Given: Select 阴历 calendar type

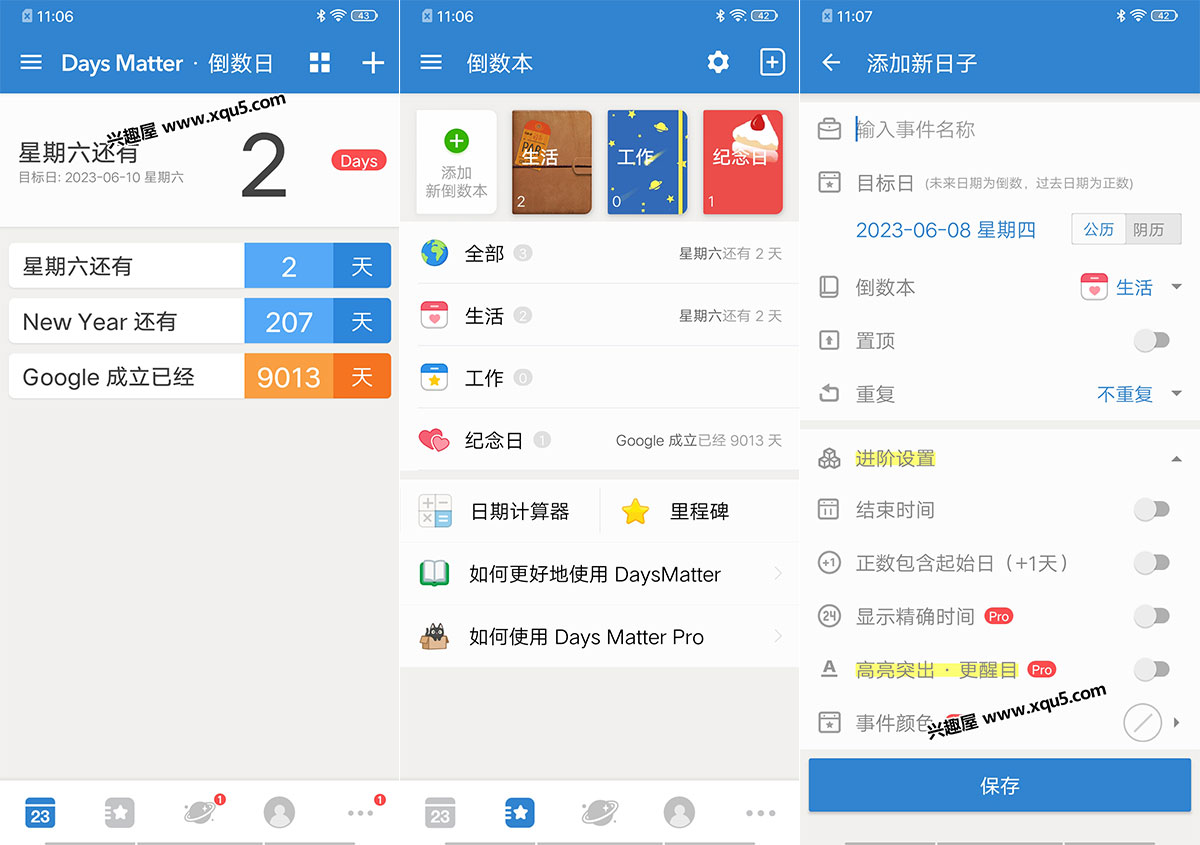Looking at the screenshot, I should pos(1153,229).
